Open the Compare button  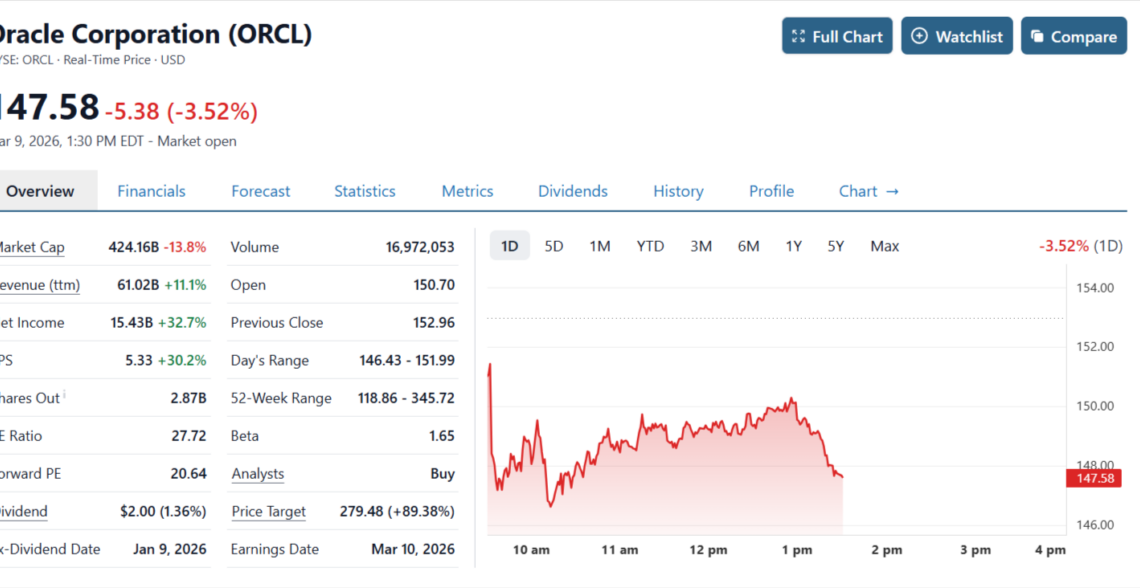1074,36
